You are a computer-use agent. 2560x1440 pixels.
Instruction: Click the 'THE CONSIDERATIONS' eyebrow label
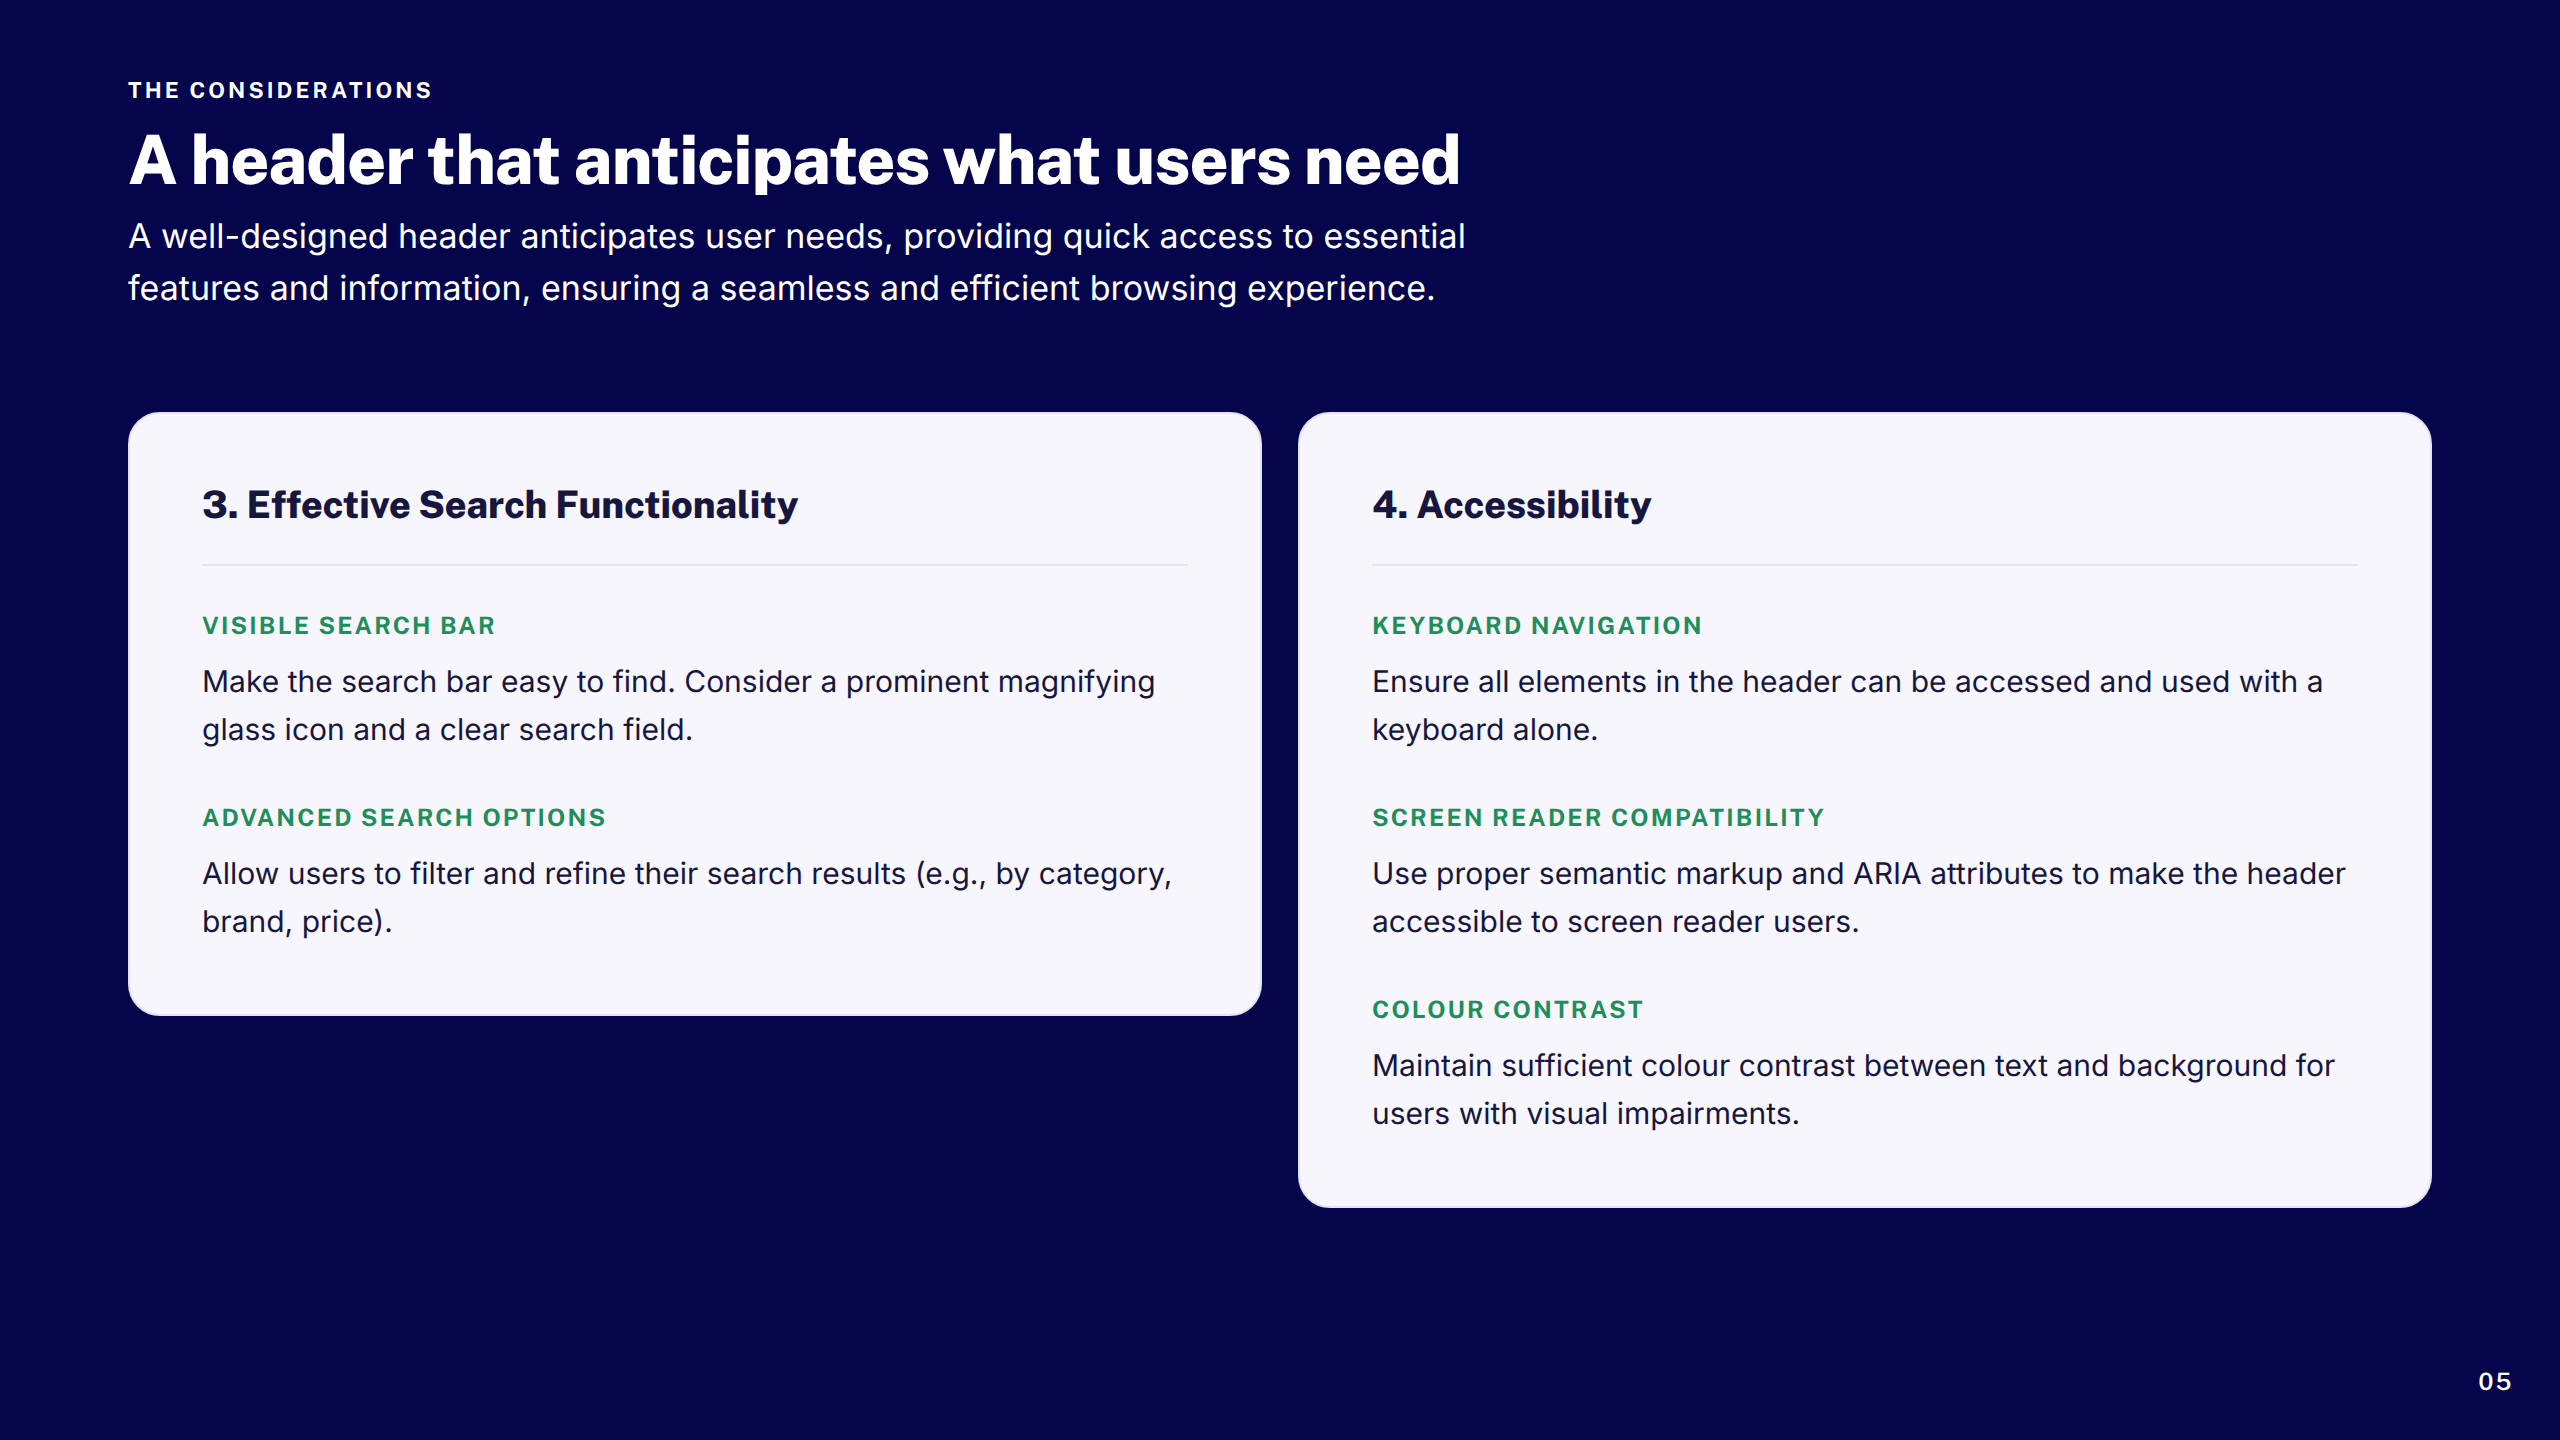coord(280,90)
